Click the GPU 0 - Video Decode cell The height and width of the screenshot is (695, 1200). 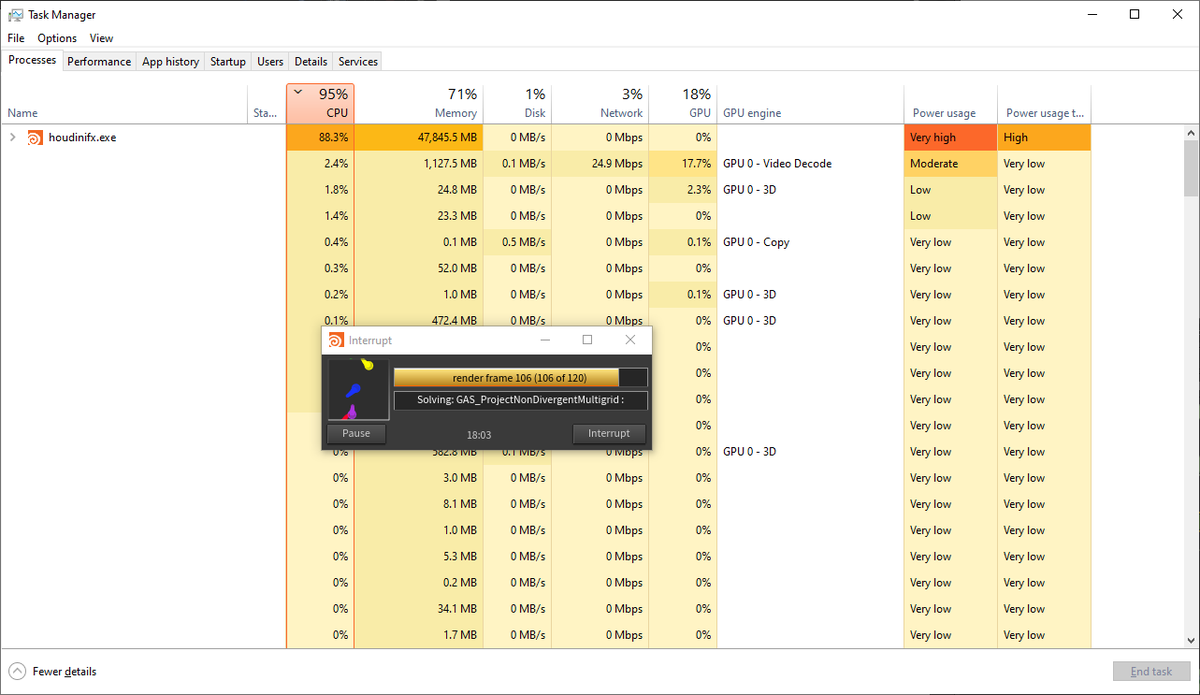pos(810,164)
